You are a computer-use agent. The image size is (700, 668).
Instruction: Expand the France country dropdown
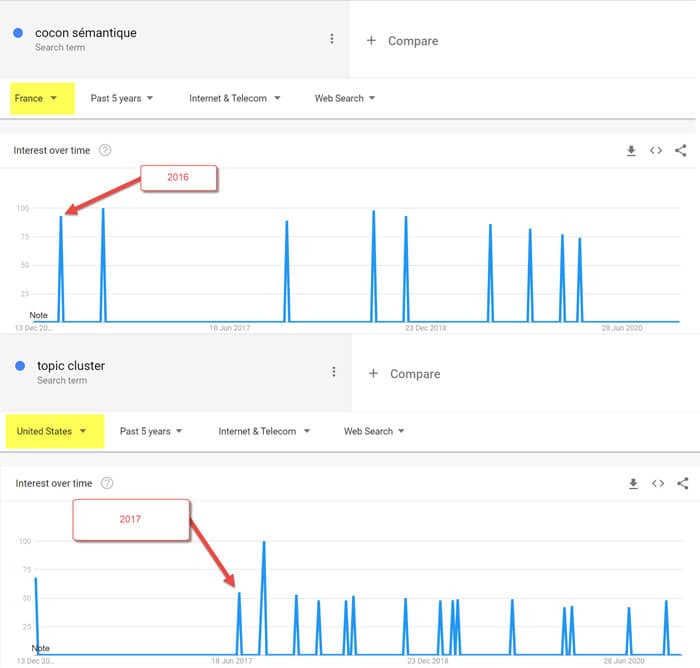click(40, 98)
